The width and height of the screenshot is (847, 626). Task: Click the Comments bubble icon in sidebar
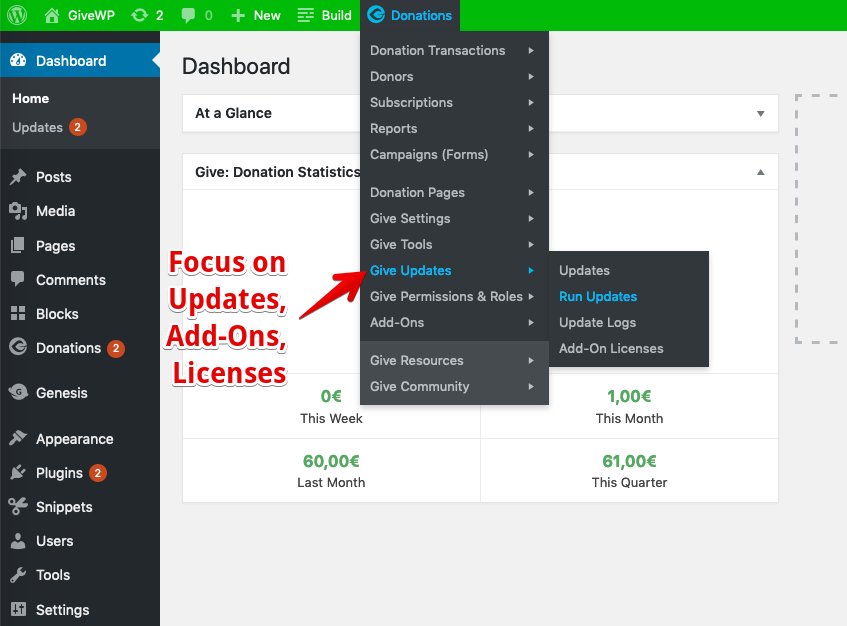[x=18, y=279]
